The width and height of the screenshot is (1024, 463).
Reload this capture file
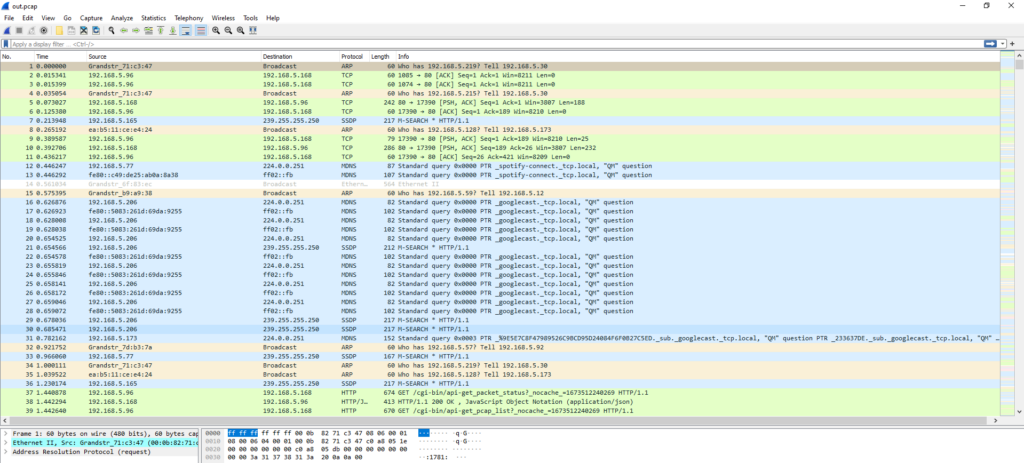point(96,30)
